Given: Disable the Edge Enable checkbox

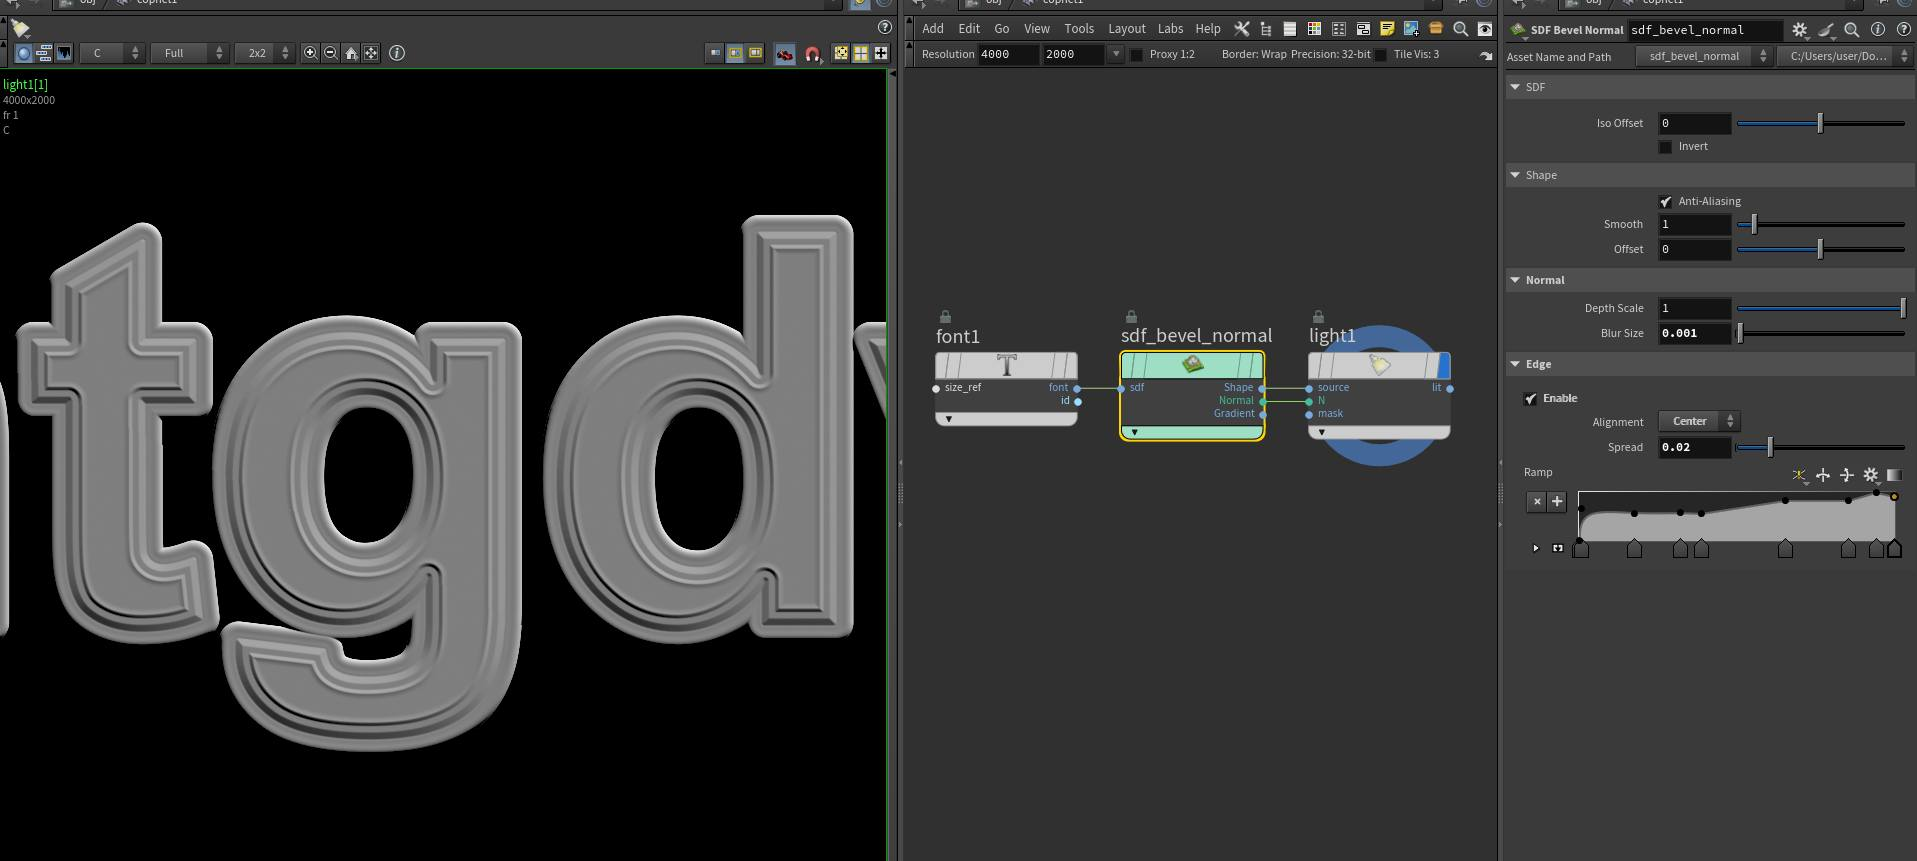Looking at the screenshot, I should click(x=1530, y=399).
